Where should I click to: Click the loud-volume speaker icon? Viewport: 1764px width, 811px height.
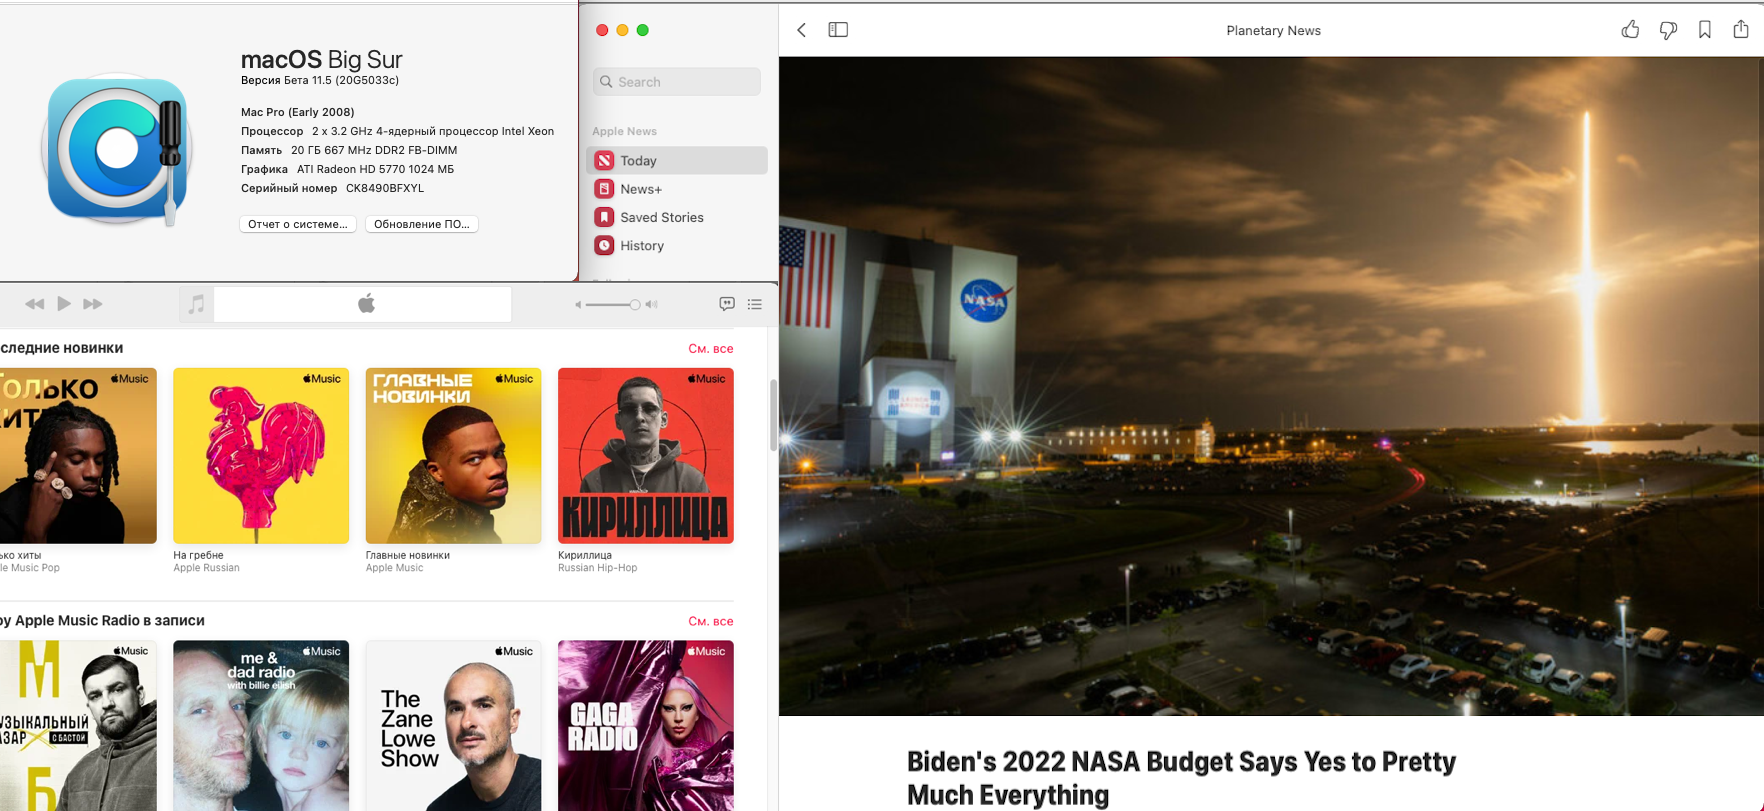tap(652, 304)
